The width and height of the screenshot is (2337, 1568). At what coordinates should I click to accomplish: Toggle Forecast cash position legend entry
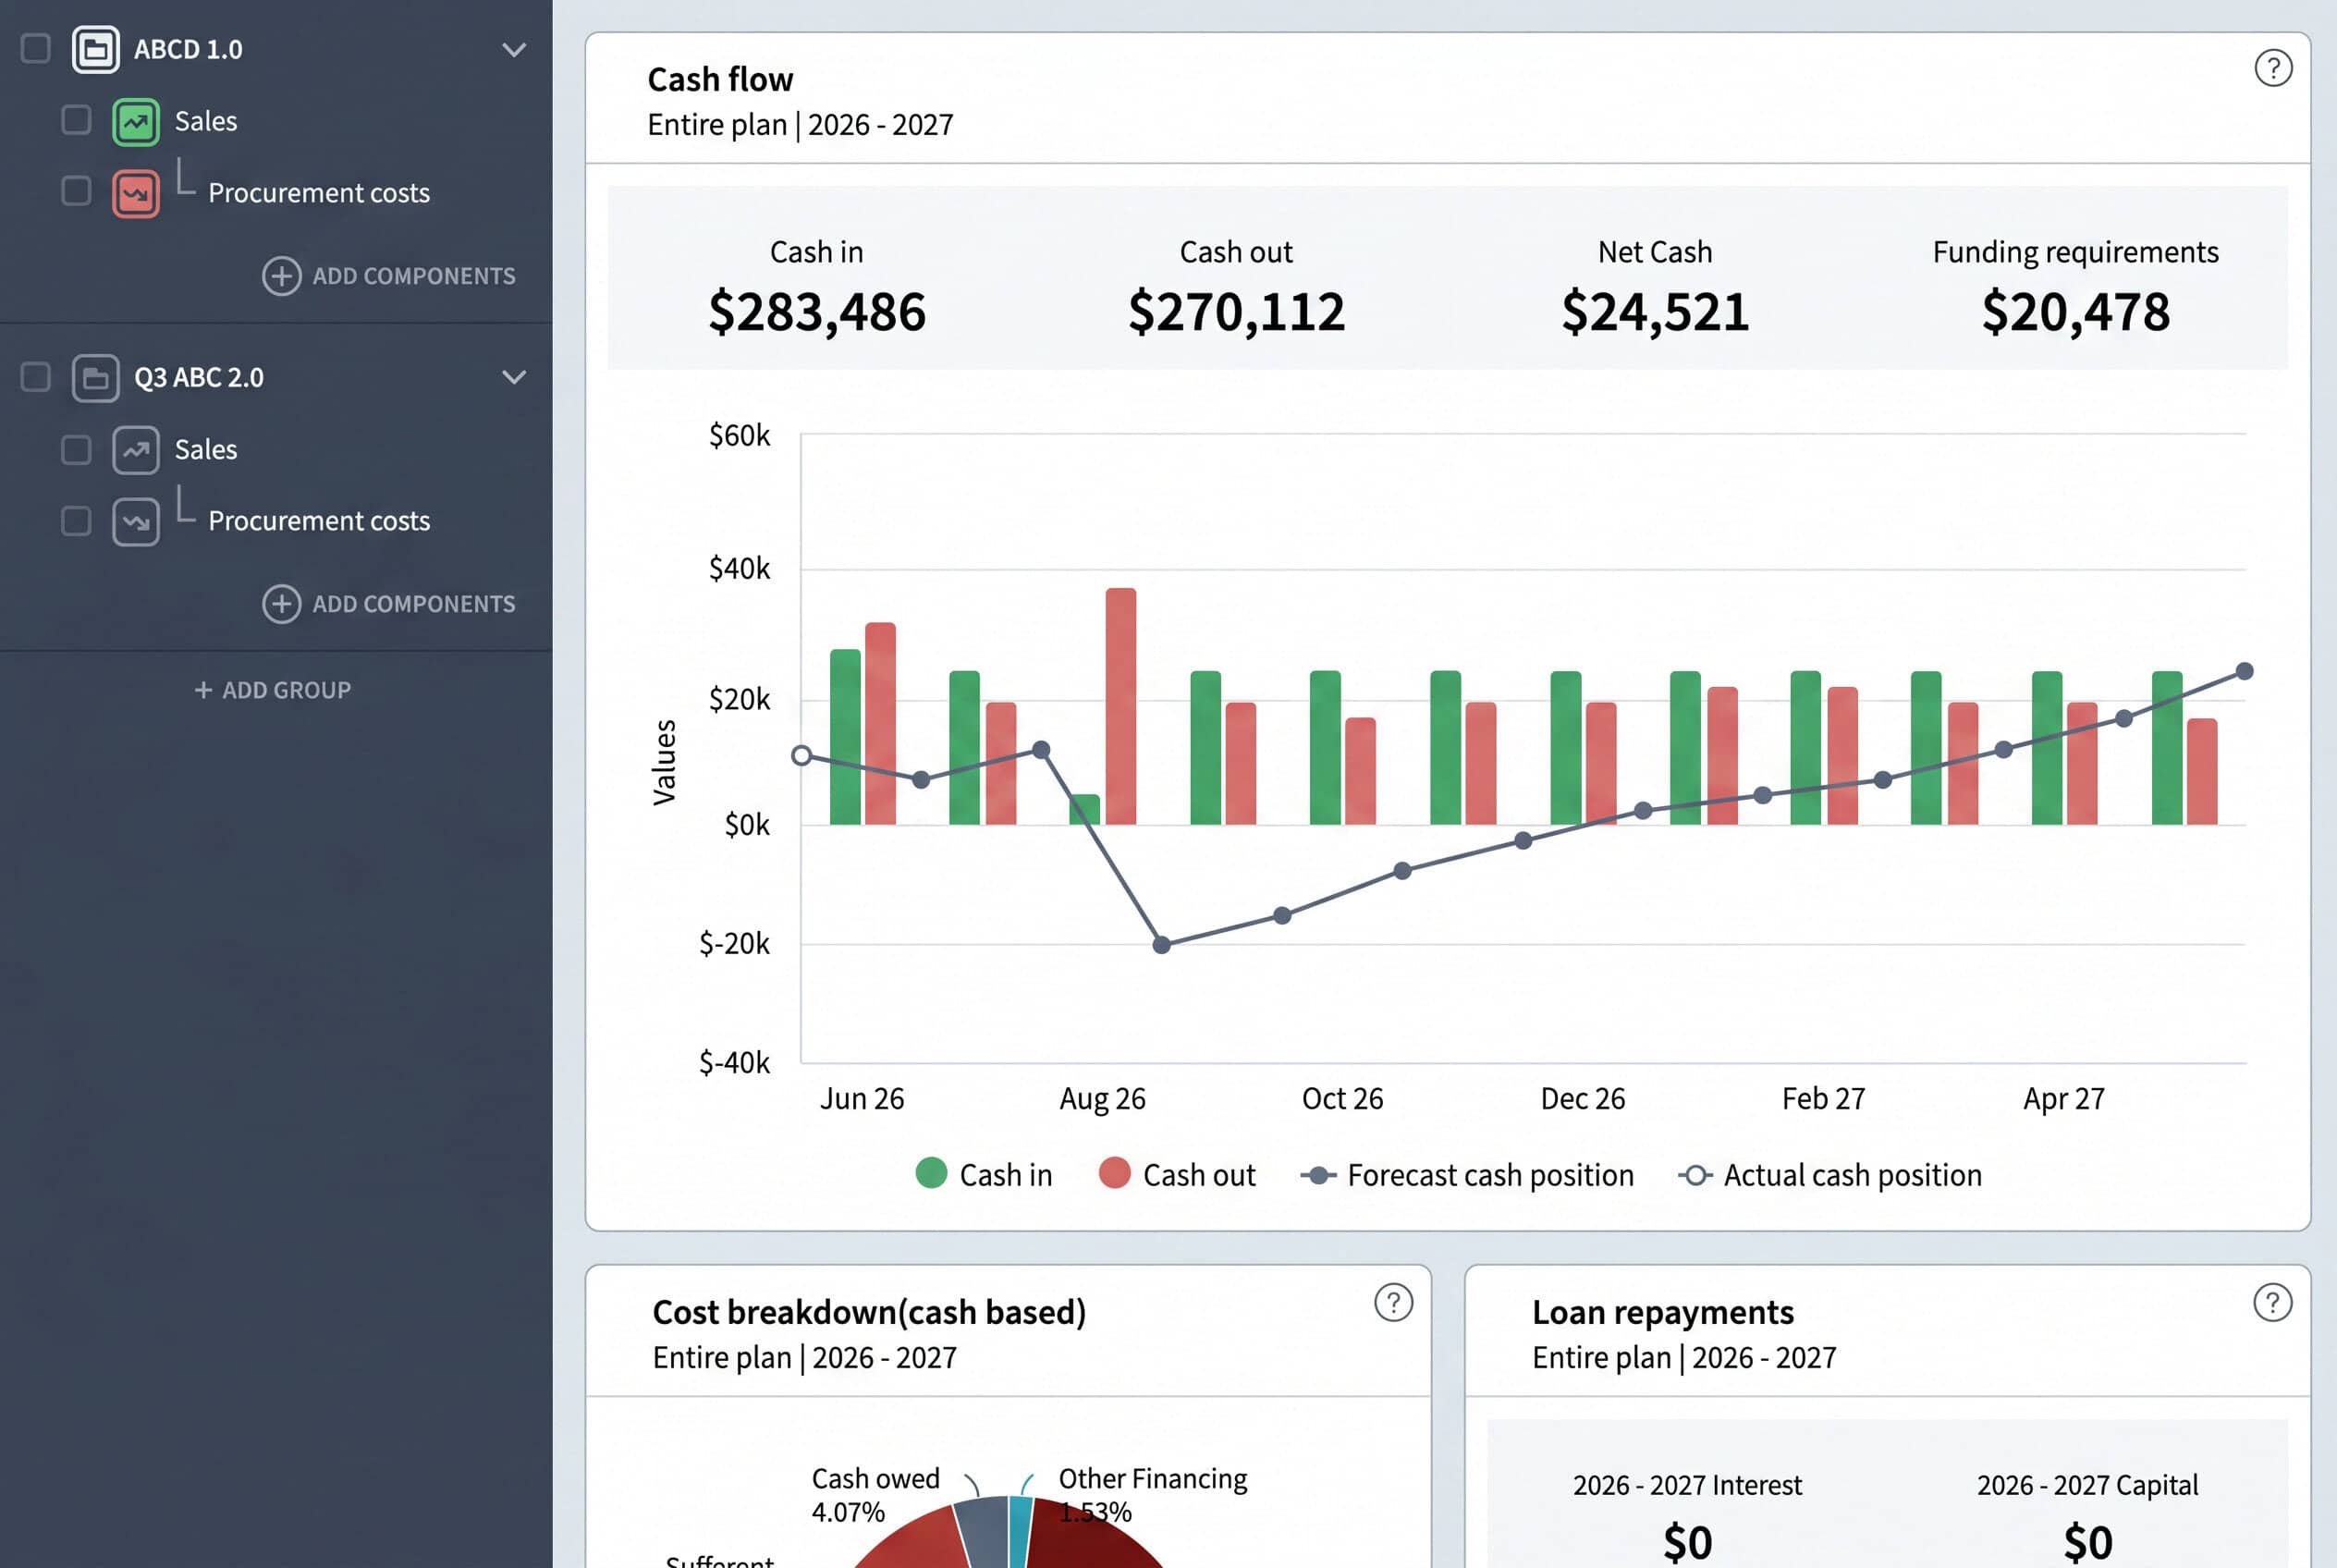(x=1467, y=1175)
